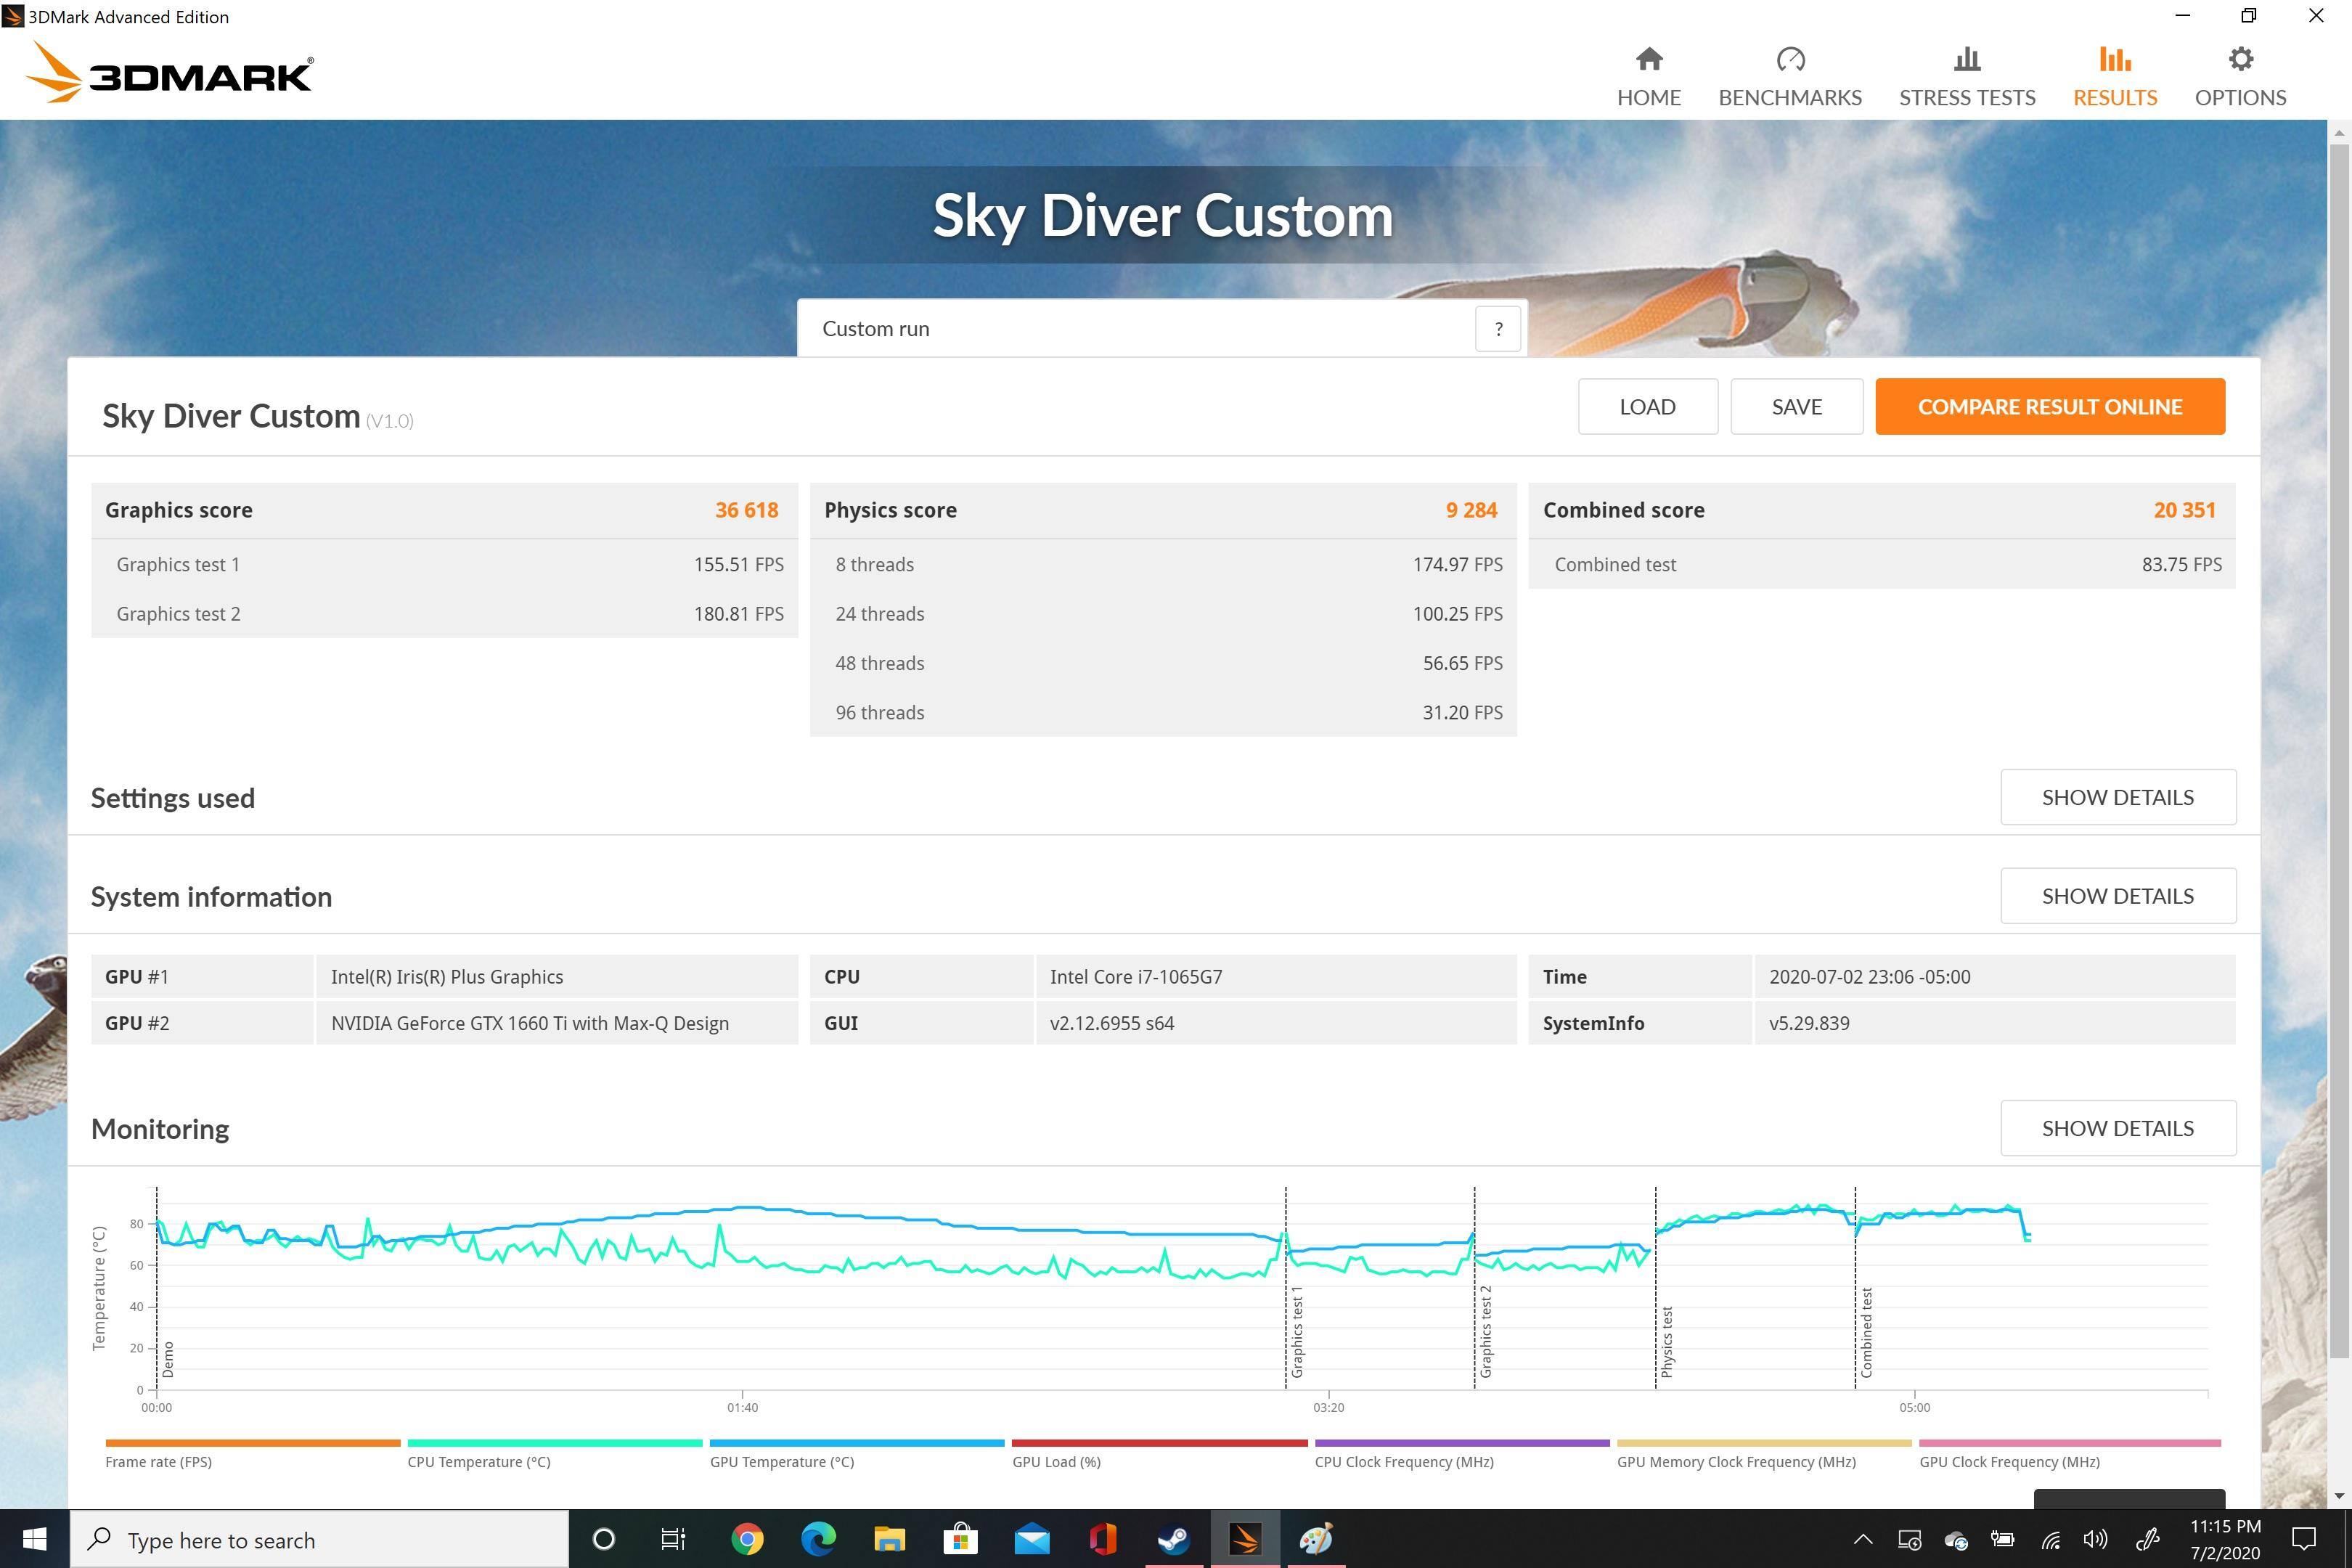Open the Home icon in navigation

pyautogui.click(x=1649, y=60)
